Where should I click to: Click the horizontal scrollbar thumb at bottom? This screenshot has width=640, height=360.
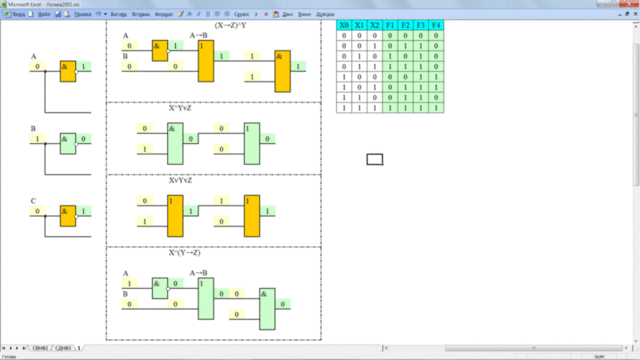[533, 348]
